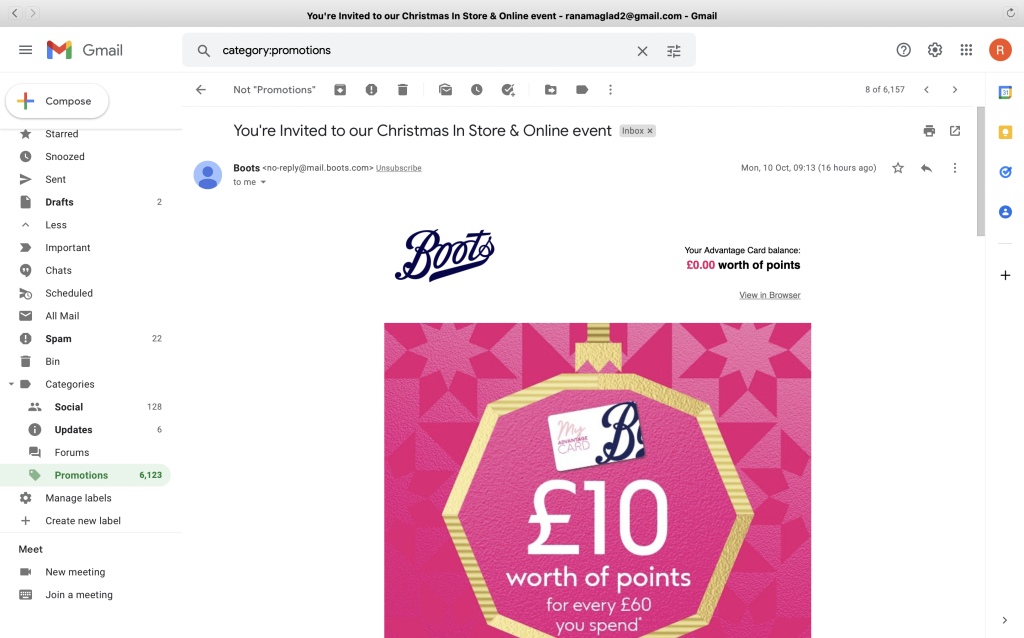Expand the 'to me' recipient details
The height and width of the screenshot is (638, 1024).
pyautogui.click(x=263, y=182)
